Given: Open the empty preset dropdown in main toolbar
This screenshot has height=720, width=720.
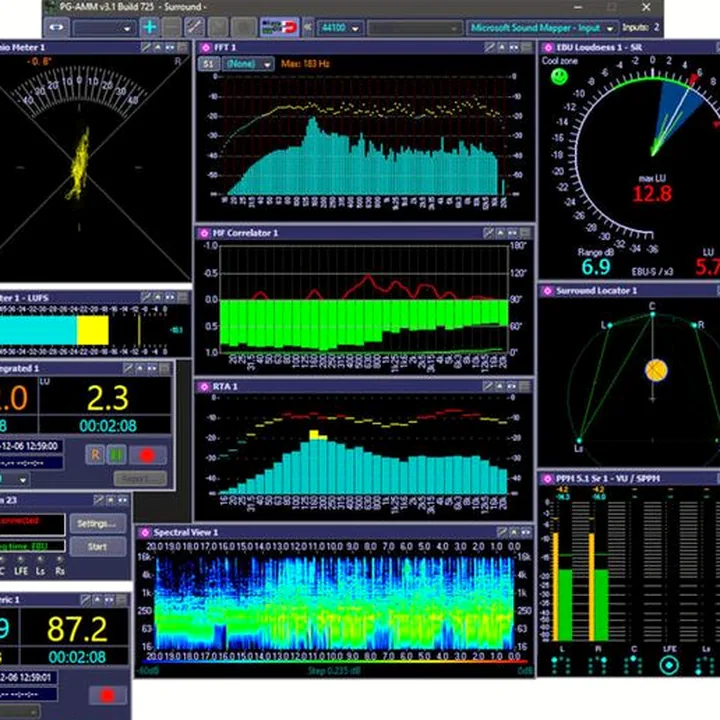Looking at the screenshot, I should [x=104, y=28].
